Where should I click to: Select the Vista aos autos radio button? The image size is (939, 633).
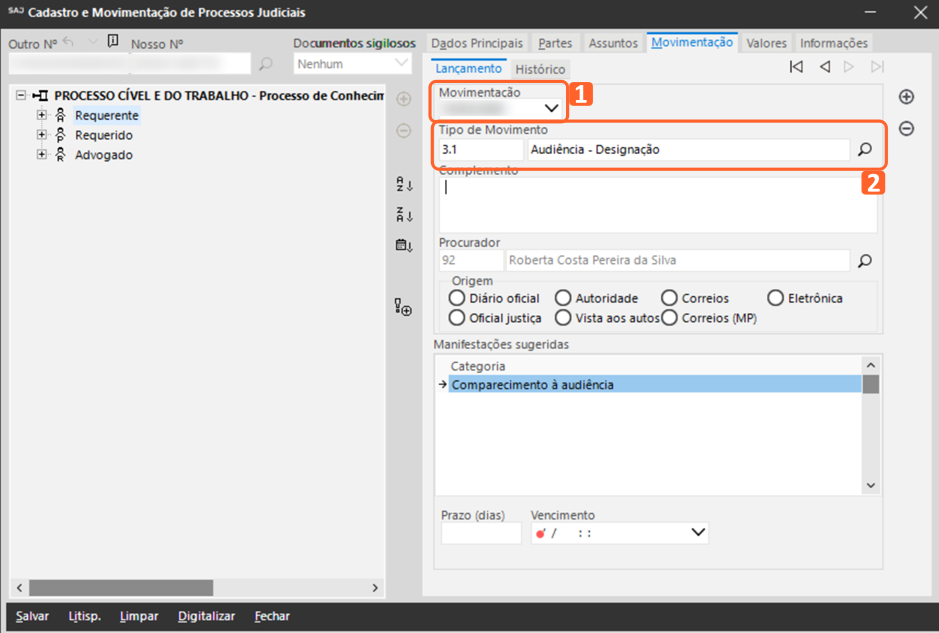tap(563, 318)
